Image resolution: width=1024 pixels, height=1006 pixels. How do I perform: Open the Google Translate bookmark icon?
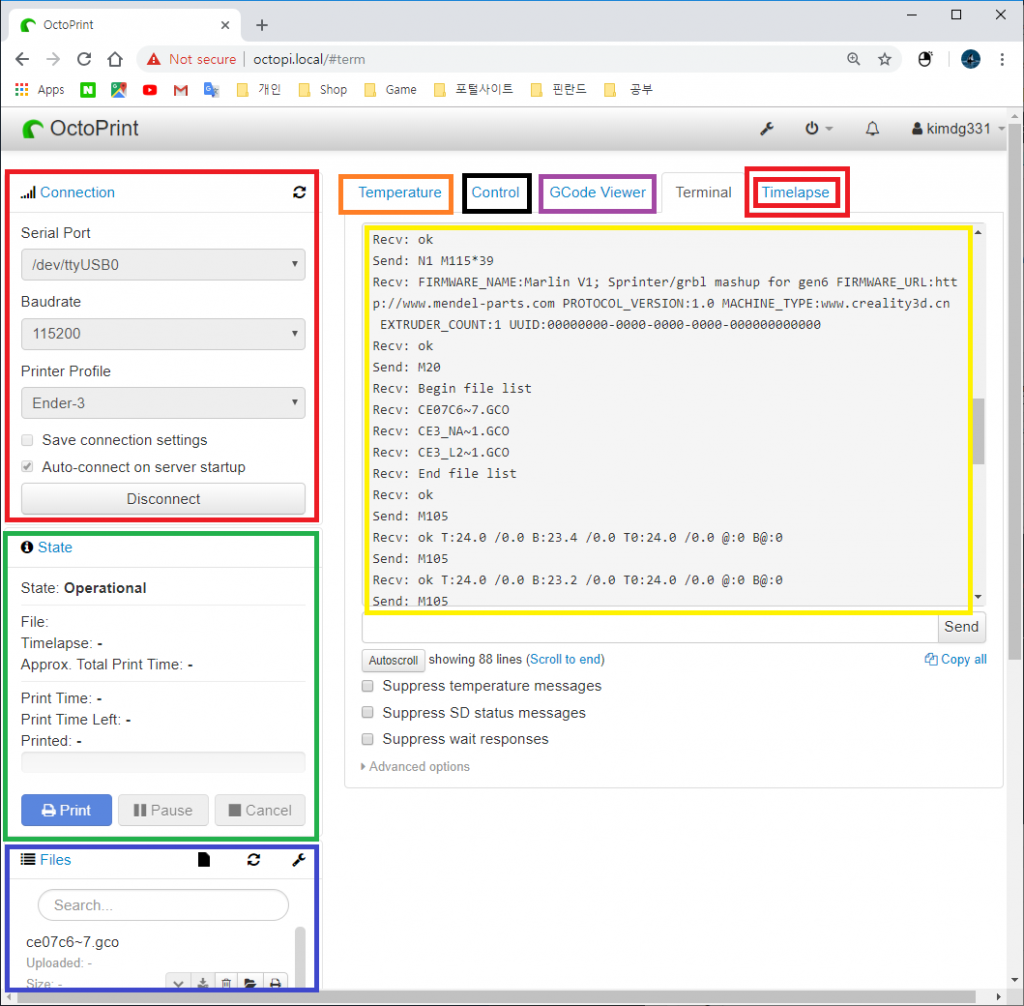(212, 90)
